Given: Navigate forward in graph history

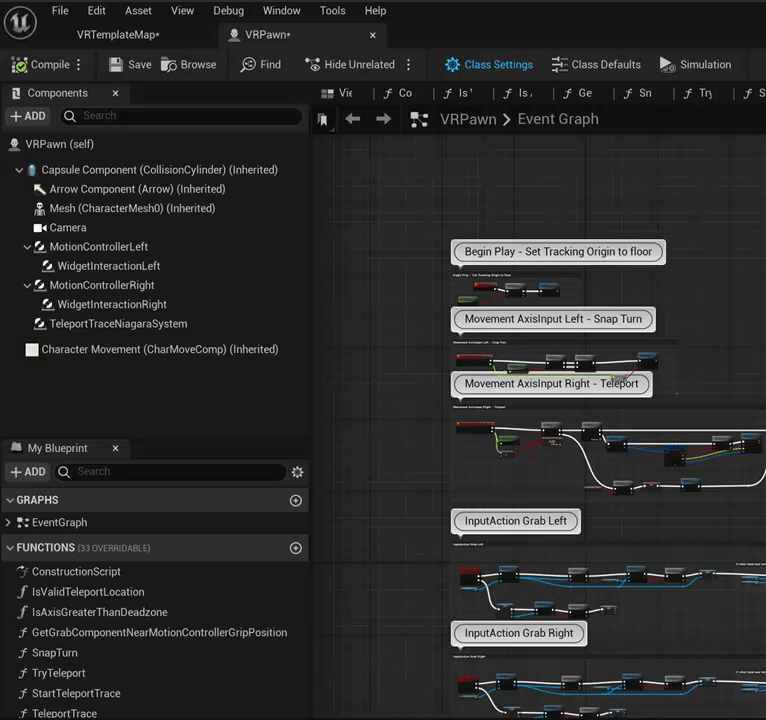Looking at the screenshot, I should pos(383,119).
